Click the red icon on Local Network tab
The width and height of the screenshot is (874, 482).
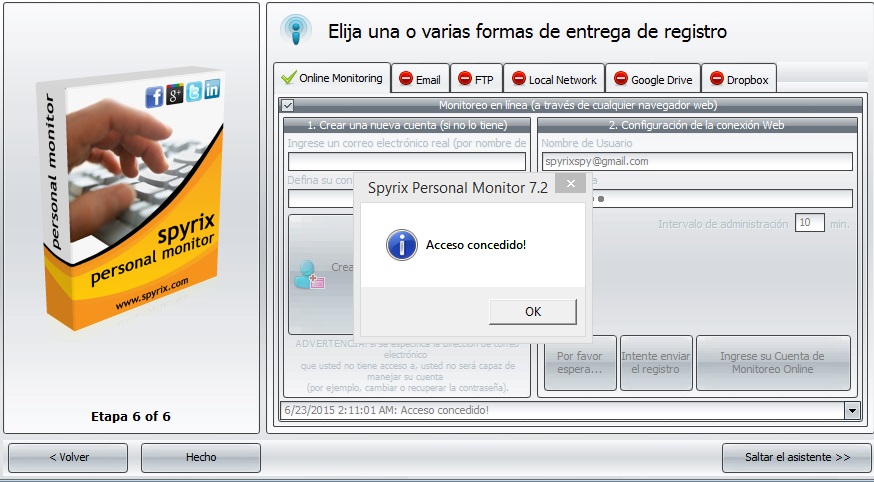click(x=519, y=79)
